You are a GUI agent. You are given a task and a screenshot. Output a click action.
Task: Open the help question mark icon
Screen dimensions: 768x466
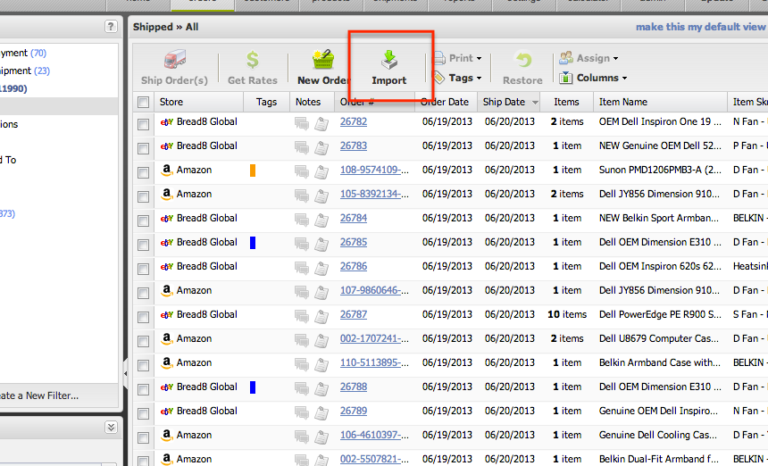point(111,26)
